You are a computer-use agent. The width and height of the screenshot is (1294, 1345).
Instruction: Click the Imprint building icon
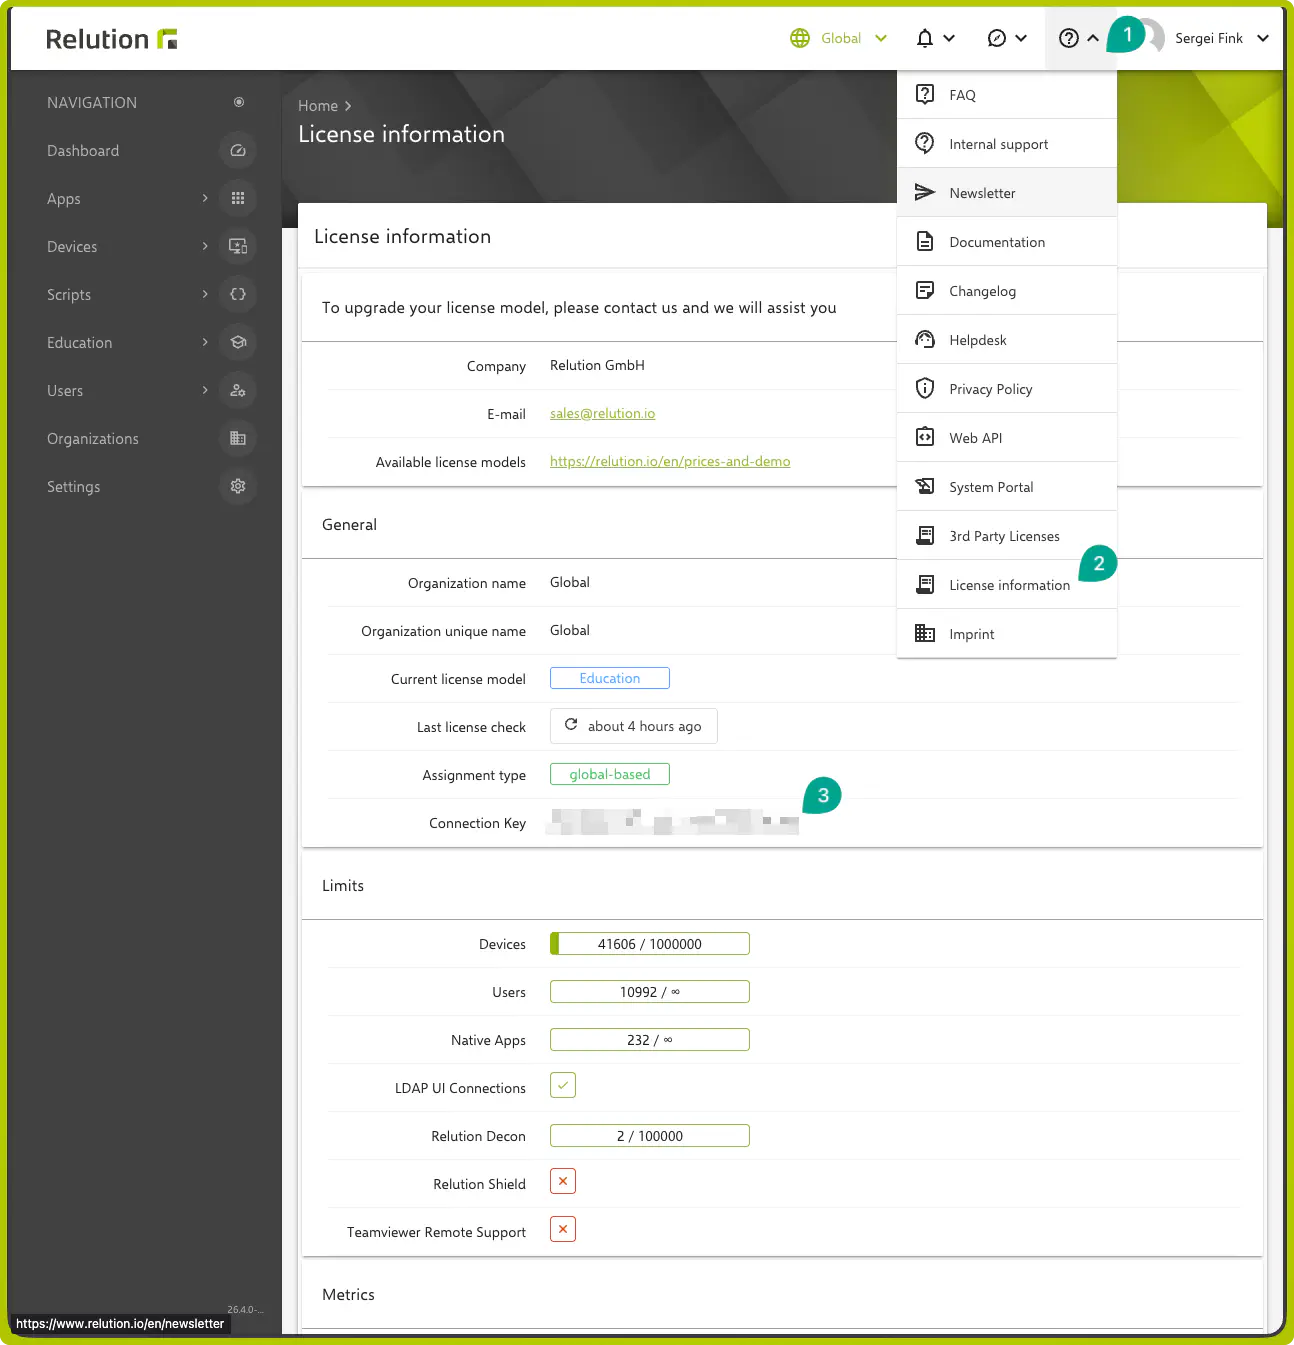pyautogui.click(x=925, y=633)
